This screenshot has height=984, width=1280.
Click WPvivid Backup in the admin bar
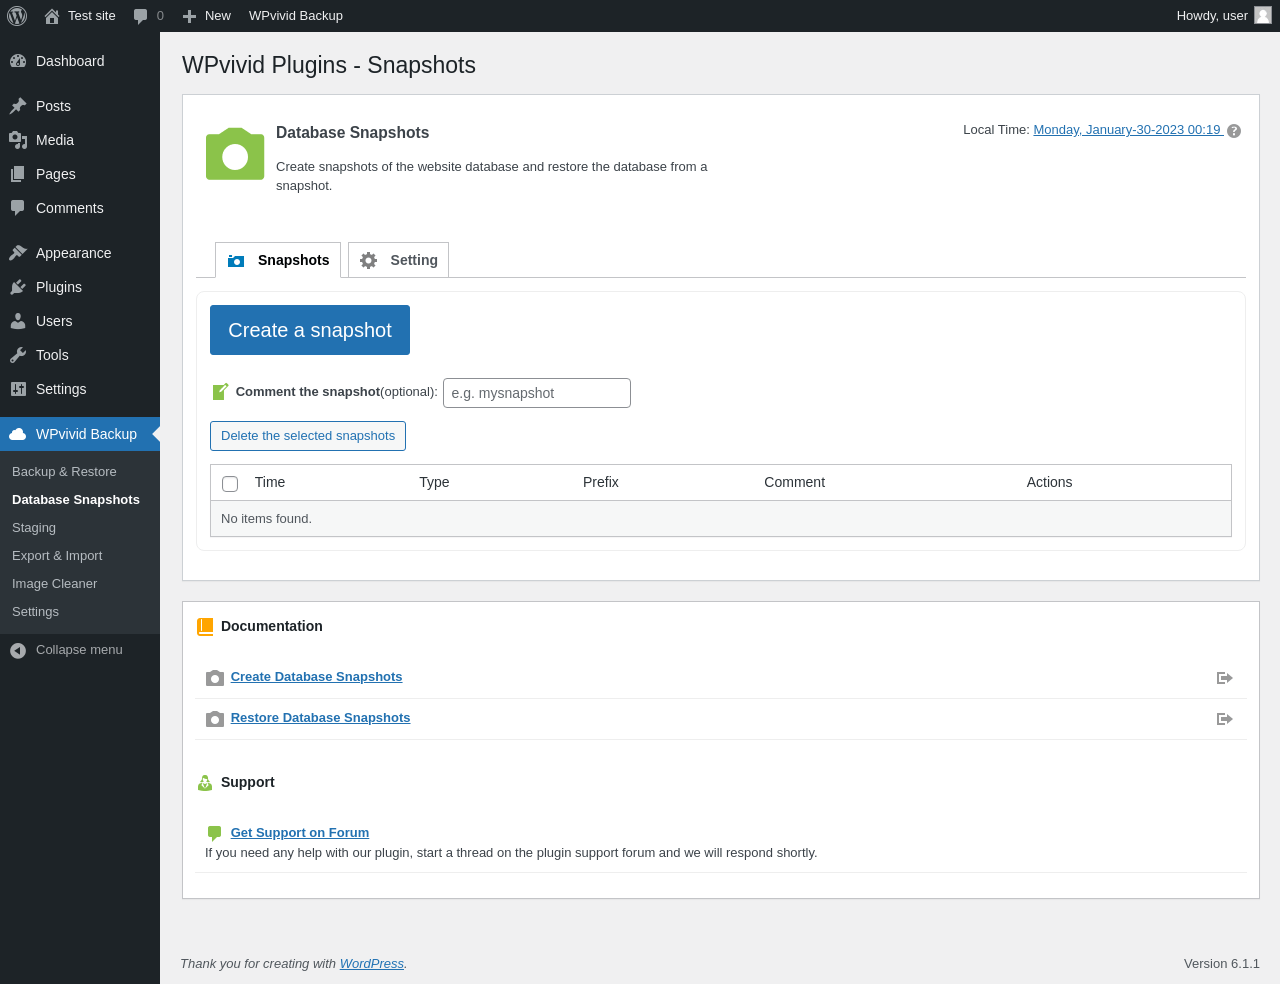coord(296,16)
